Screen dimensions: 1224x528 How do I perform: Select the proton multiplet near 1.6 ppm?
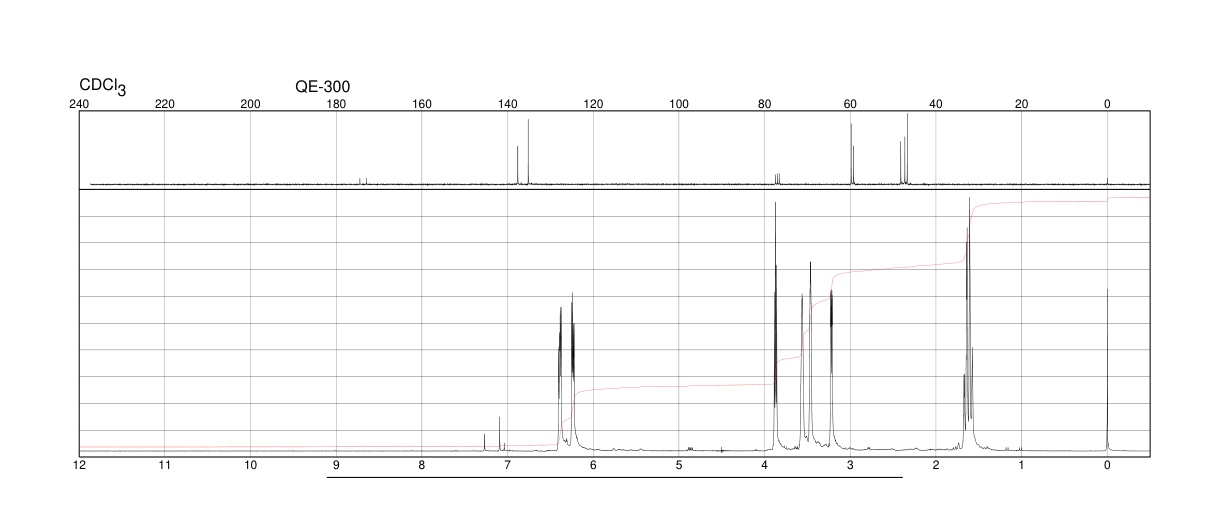click(x=968, y=323)
